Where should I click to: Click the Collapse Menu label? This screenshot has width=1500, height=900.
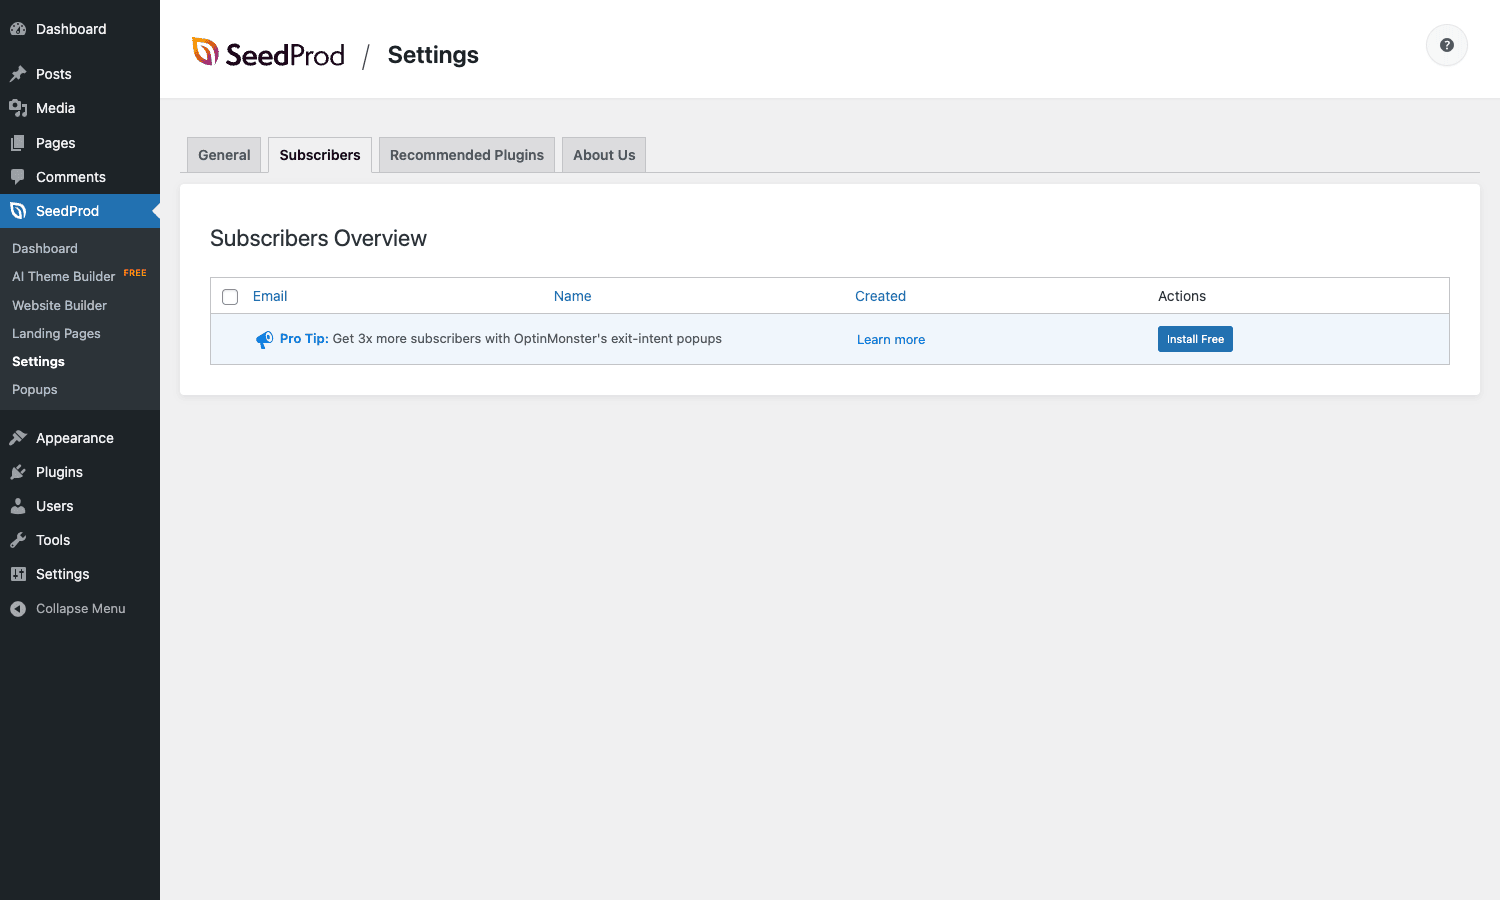pyautogui.click(x=81, y=608)
